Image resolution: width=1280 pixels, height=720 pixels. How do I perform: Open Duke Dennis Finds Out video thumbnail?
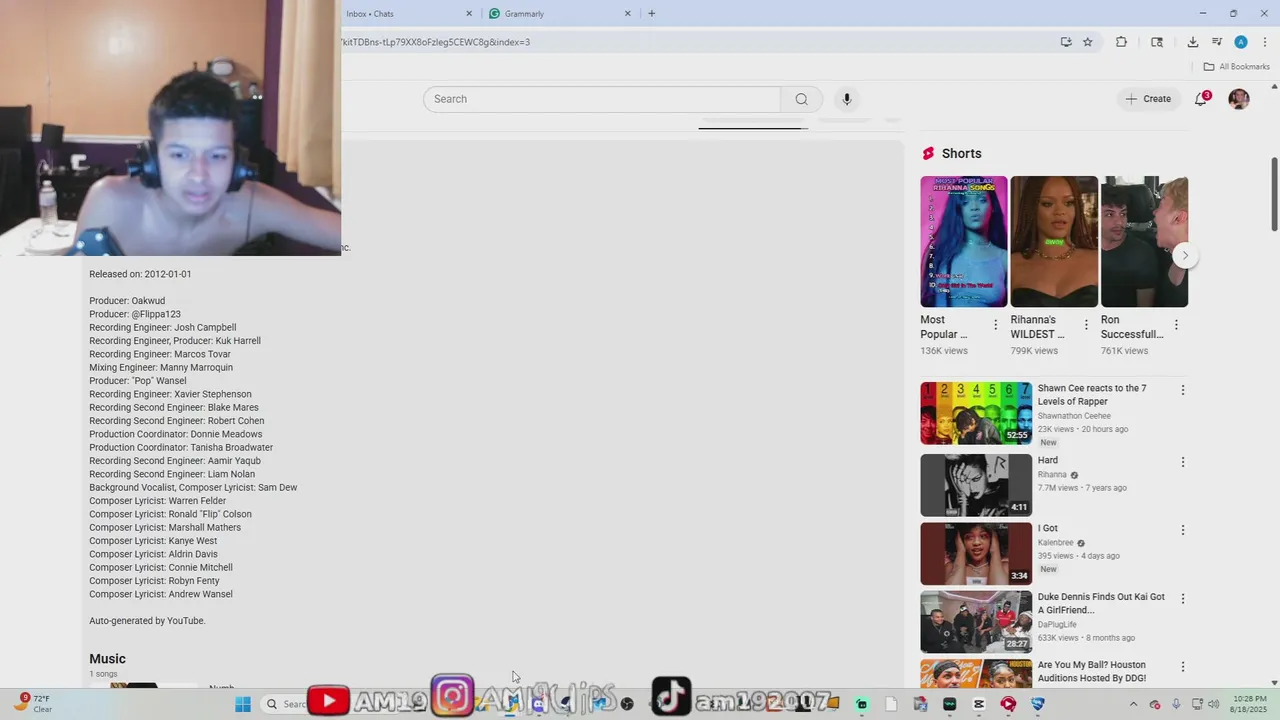(976, 622)
